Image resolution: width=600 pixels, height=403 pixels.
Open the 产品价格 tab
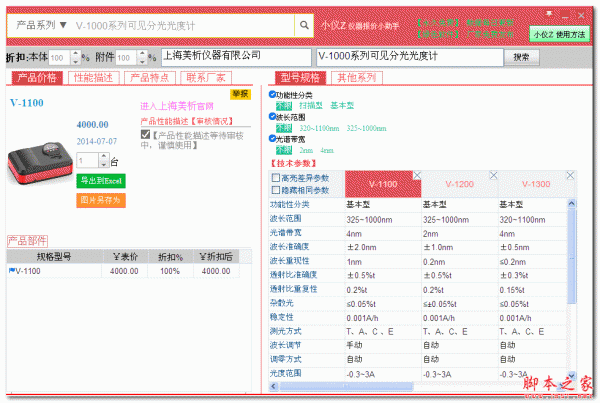[37, 78]
